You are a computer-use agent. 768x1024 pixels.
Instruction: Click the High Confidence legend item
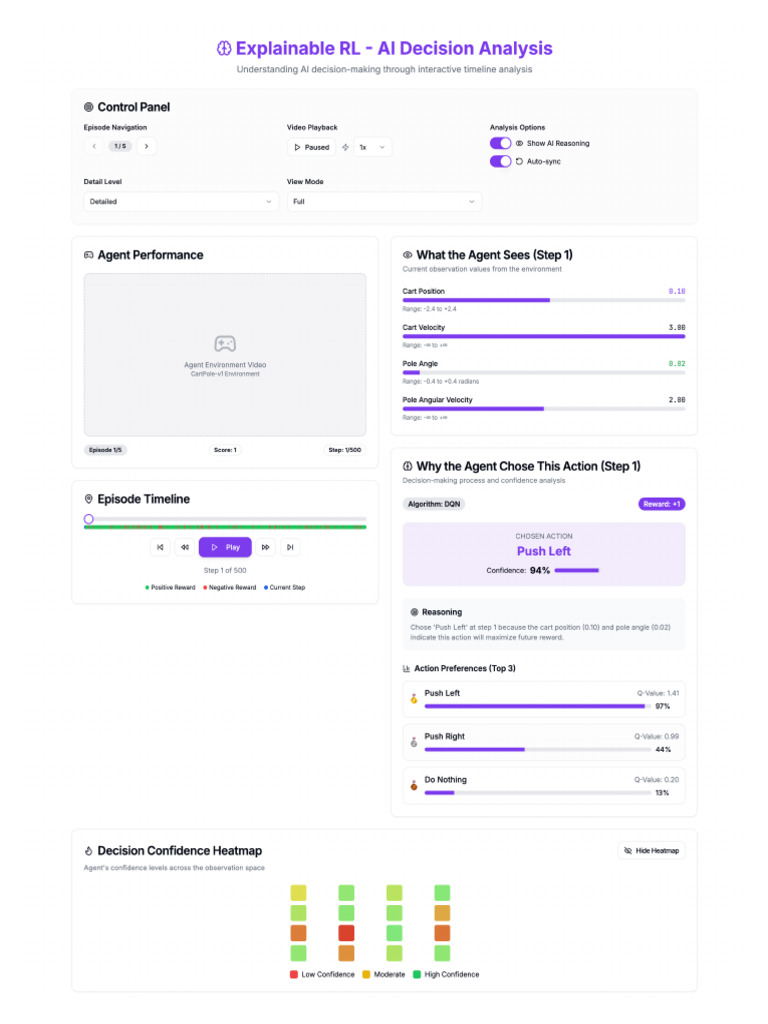pyautogui.click(x=446, y=974)
